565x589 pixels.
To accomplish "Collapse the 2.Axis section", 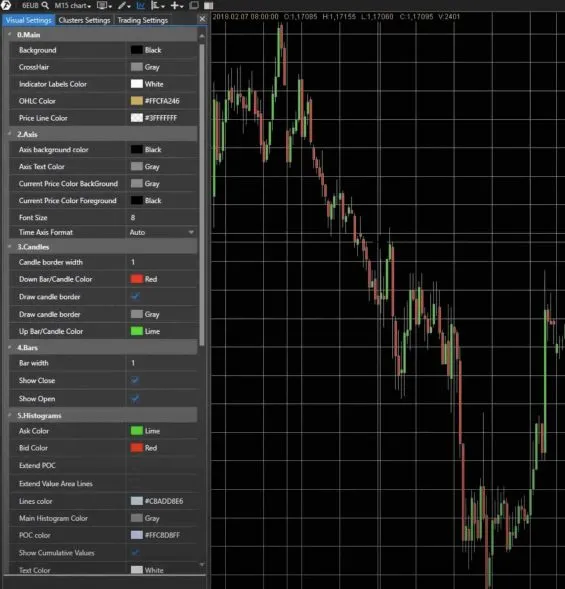I will click(x=9, y=134).
